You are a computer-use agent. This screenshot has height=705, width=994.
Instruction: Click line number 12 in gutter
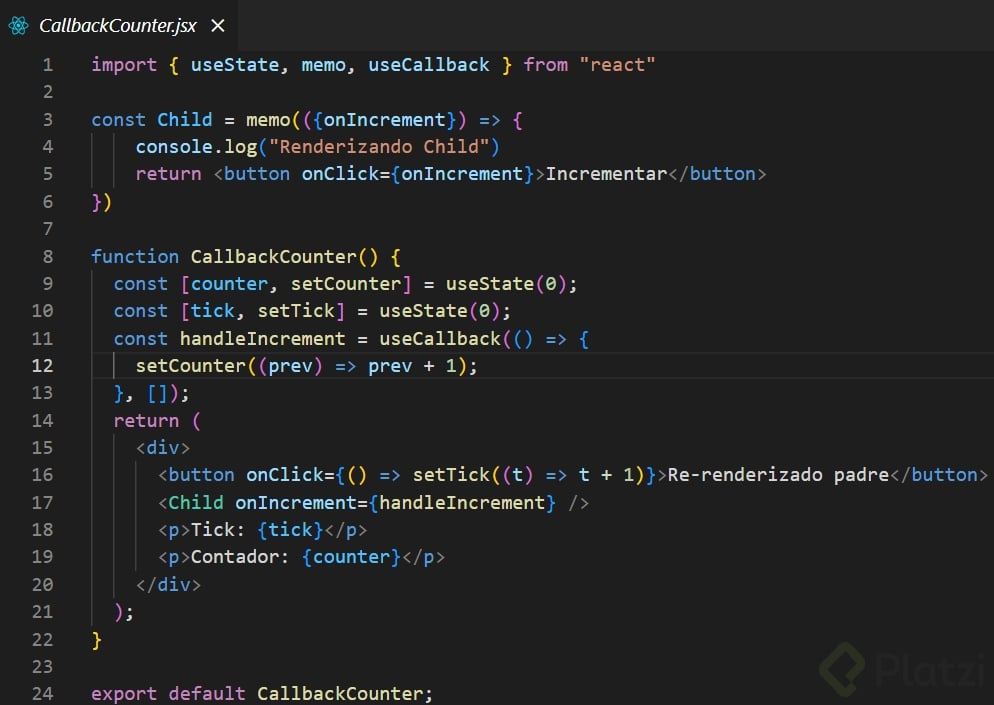click(x=42, y=366)
